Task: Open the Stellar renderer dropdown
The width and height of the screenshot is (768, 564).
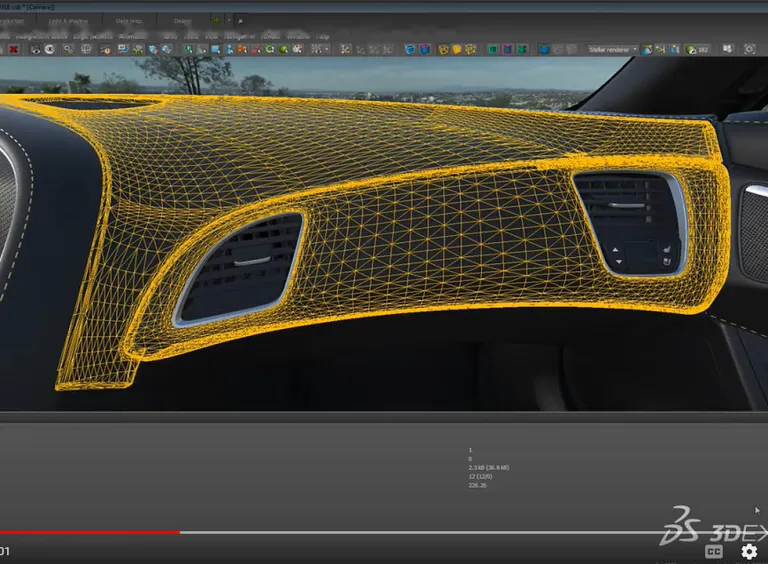Action: pyautogui.click(x=613, y=49)
